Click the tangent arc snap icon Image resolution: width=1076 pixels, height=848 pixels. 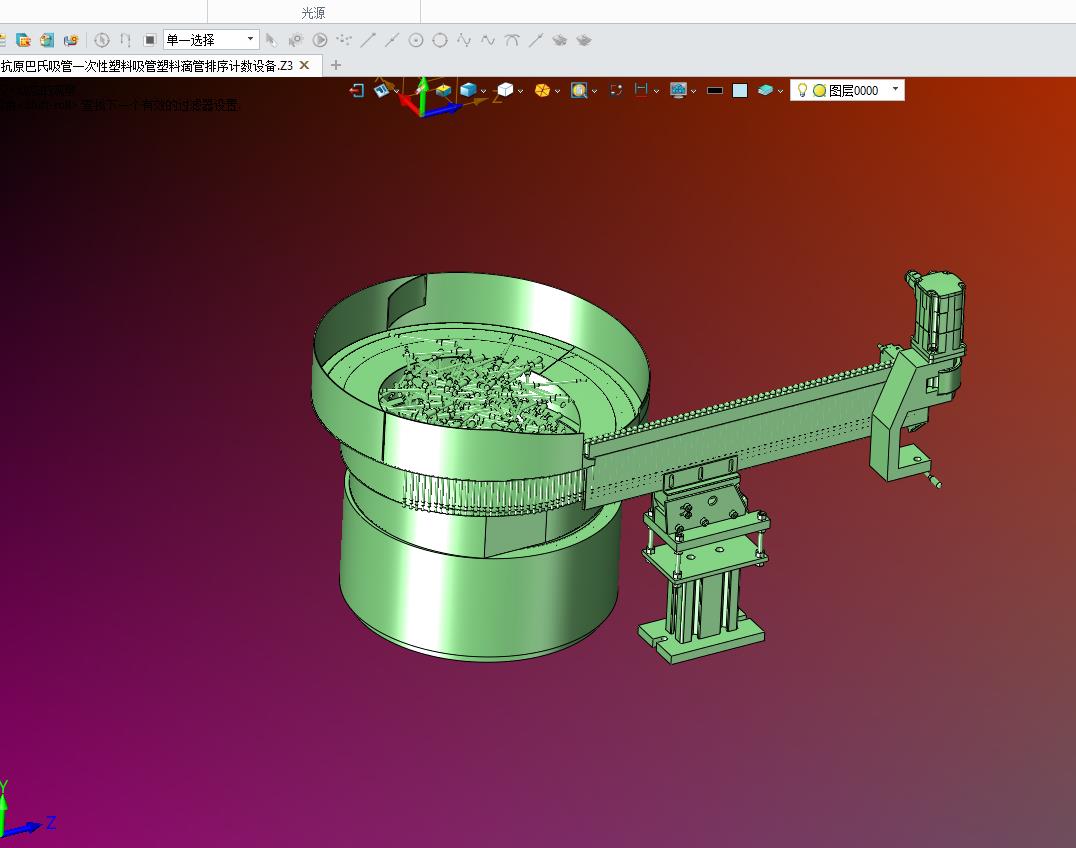pyautogui.click(x=512, y=40)
